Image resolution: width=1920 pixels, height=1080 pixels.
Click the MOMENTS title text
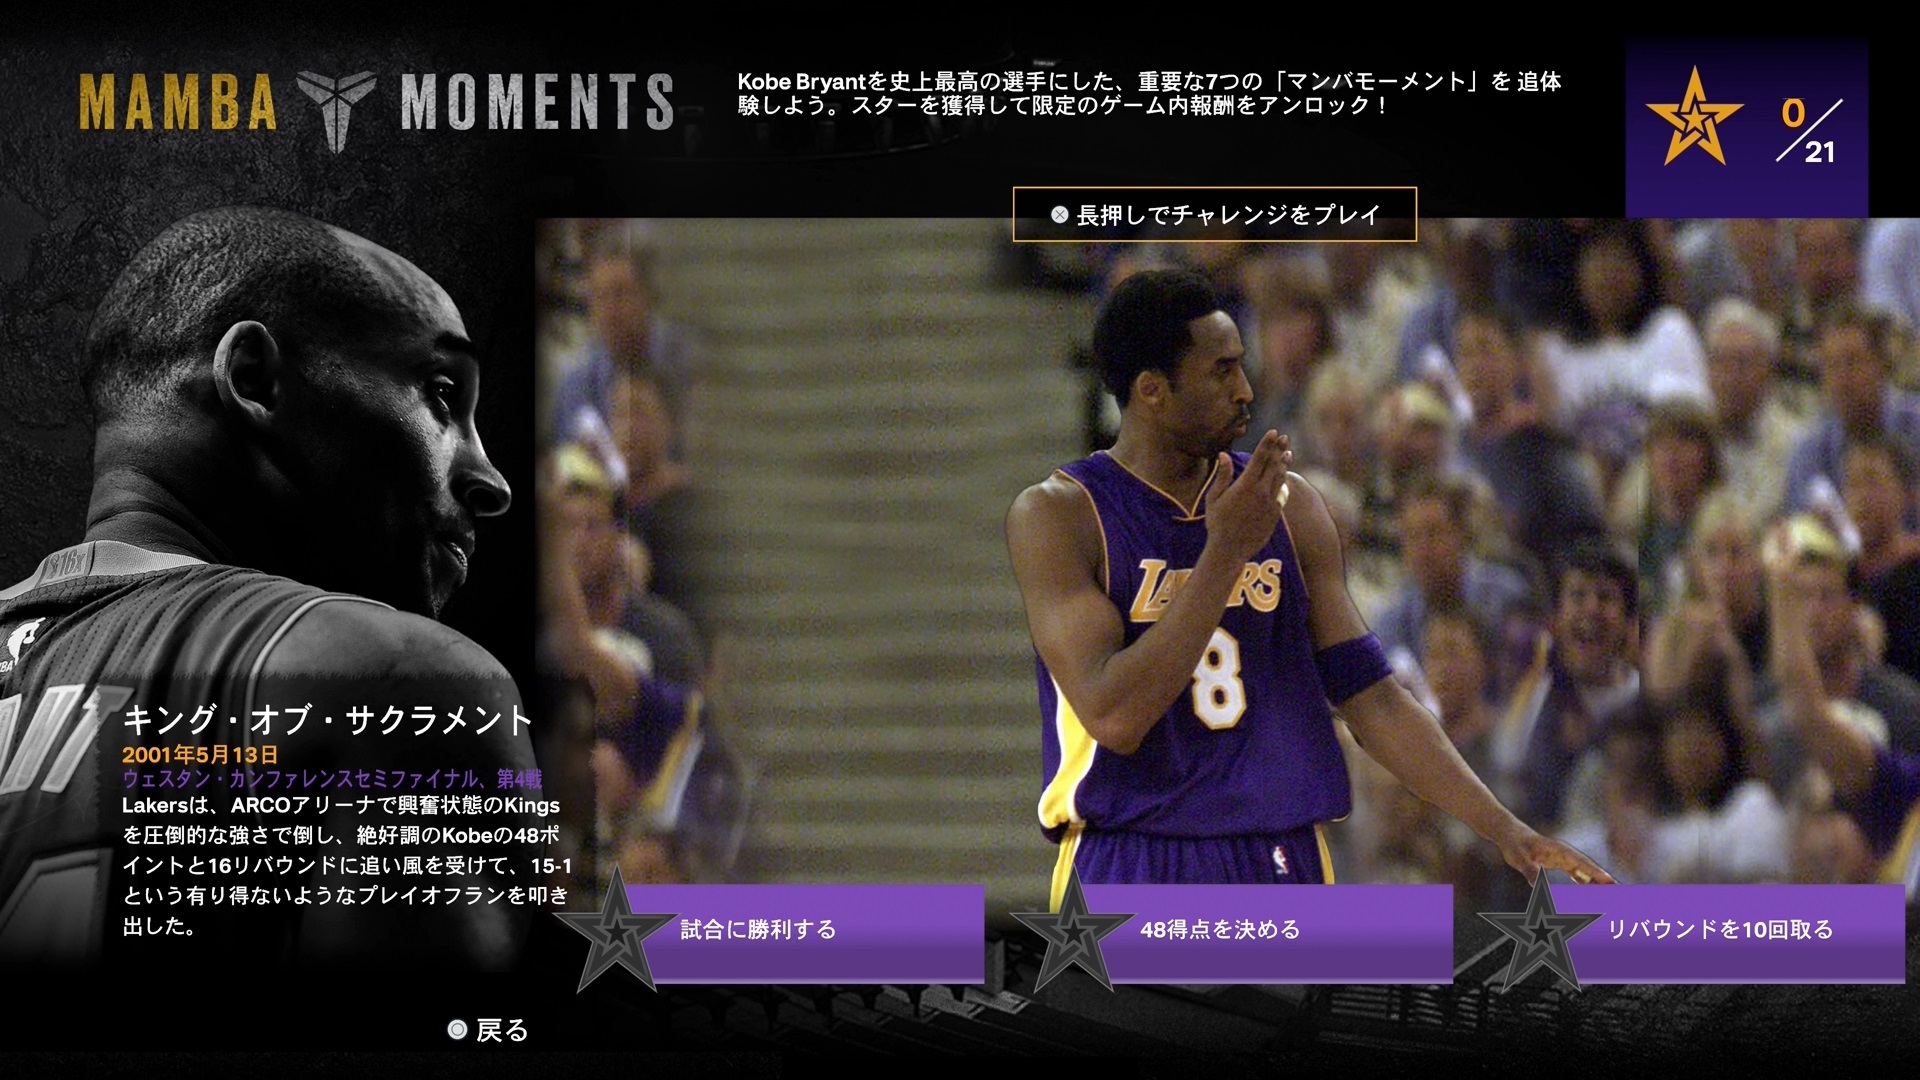(536, 102)
